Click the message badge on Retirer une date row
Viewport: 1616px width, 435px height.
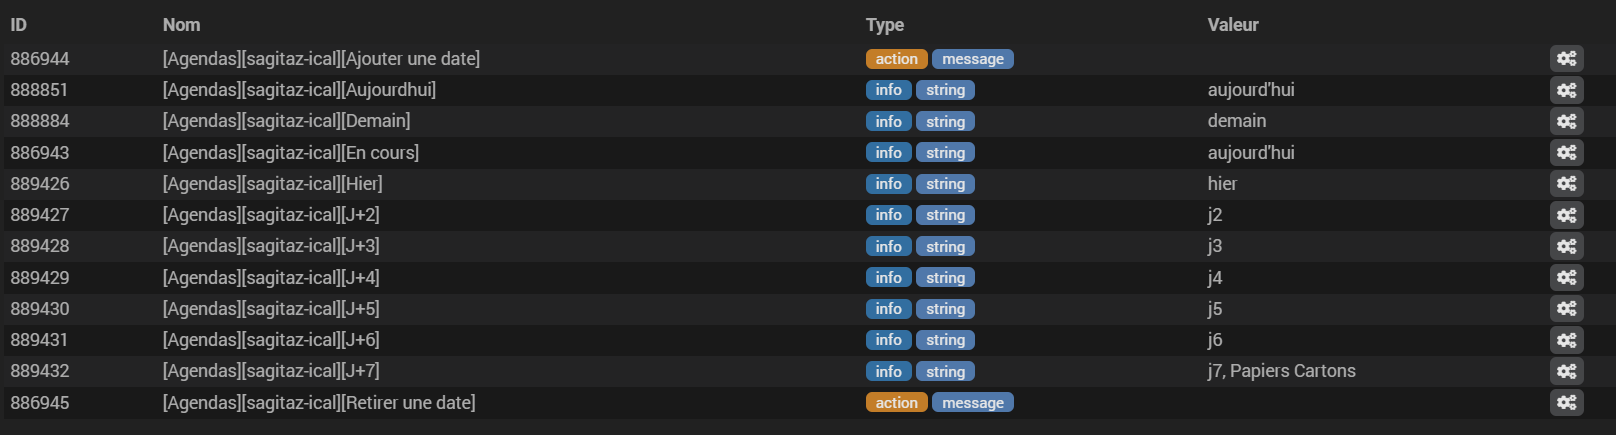tap(973, 403)
